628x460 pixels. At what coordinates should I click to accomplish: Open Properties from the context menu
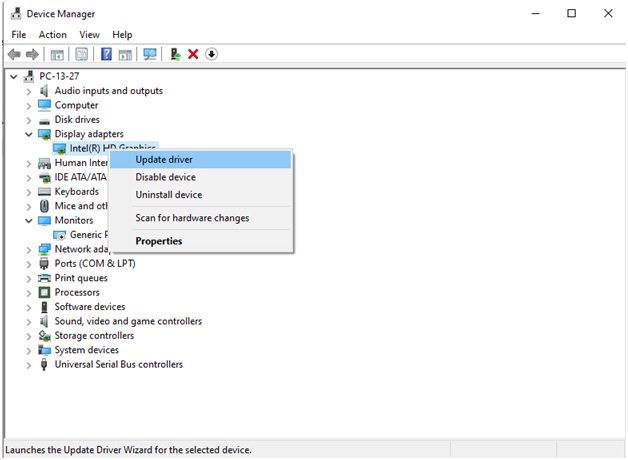point(201,241)
